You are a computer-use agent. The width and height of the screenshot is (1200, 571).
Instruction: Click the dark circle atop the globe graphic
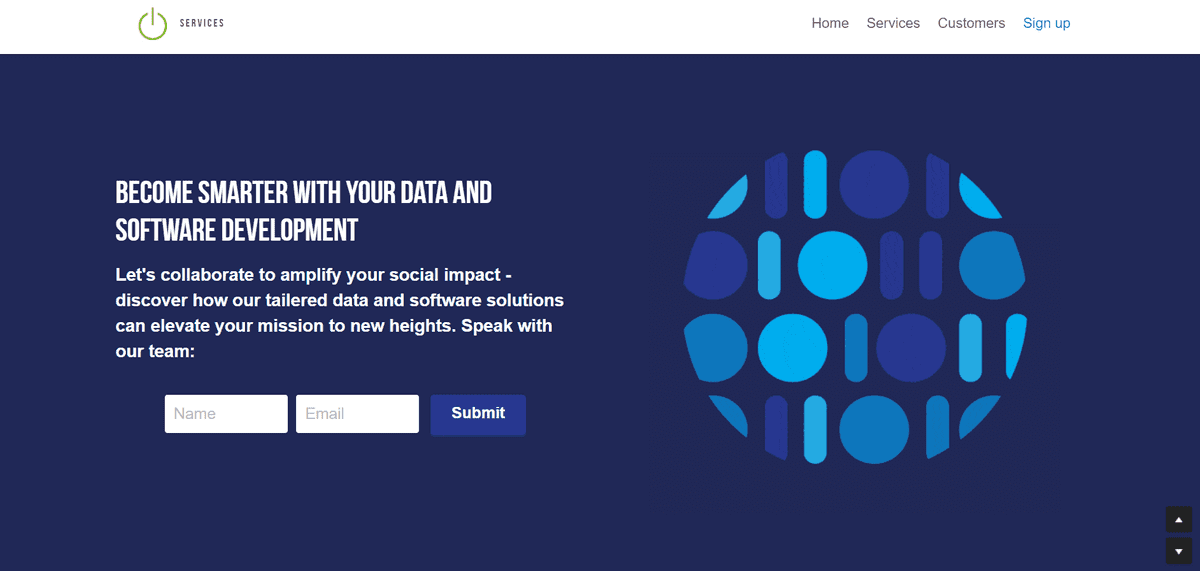874,184
